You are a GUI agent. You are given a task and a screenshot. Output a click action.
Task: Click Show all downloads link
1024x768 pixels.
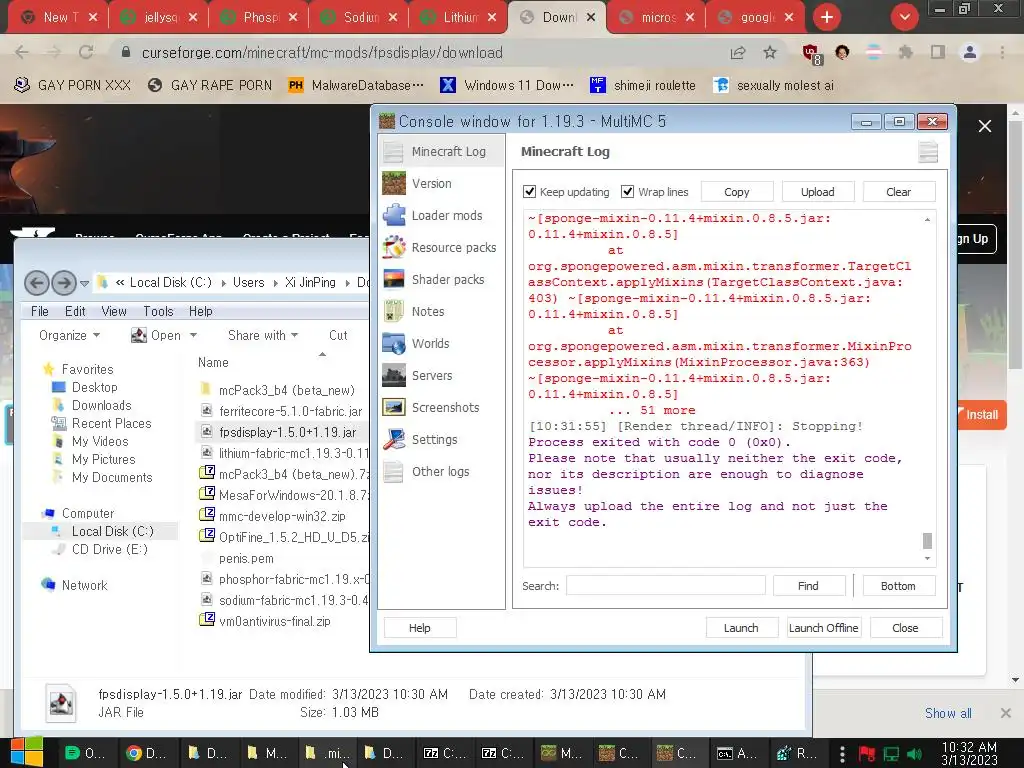pyautogui.click(x=948, y=713)
